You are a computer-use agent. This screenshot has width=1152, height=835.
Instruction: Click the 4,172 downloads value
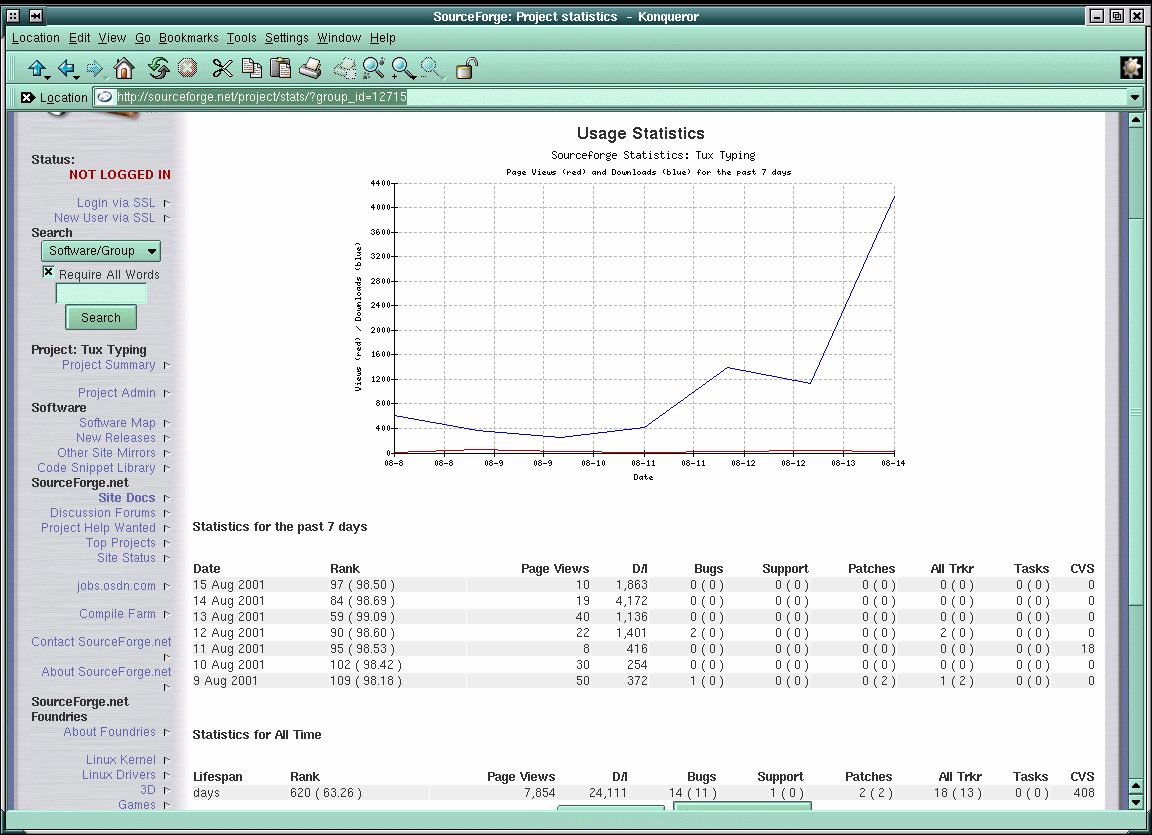coord(631,601)
